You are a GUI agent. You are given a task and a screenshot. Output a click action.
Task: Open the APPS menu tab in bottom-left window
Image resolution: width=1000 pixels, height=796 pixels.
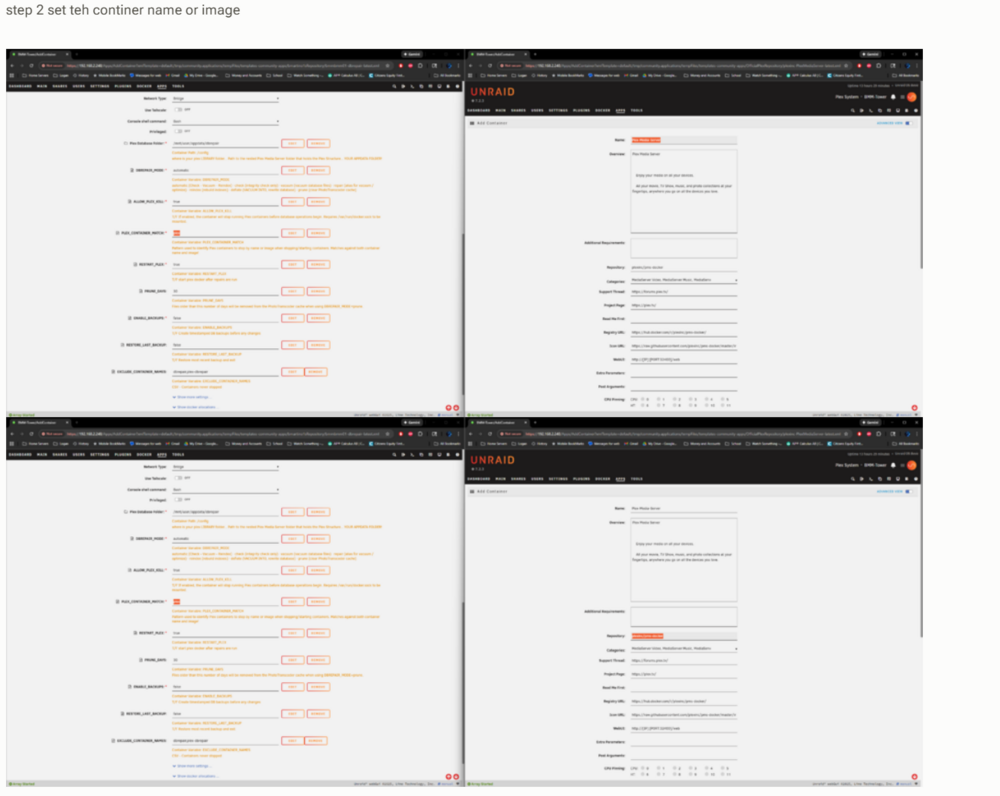click(x=162, y=455)
